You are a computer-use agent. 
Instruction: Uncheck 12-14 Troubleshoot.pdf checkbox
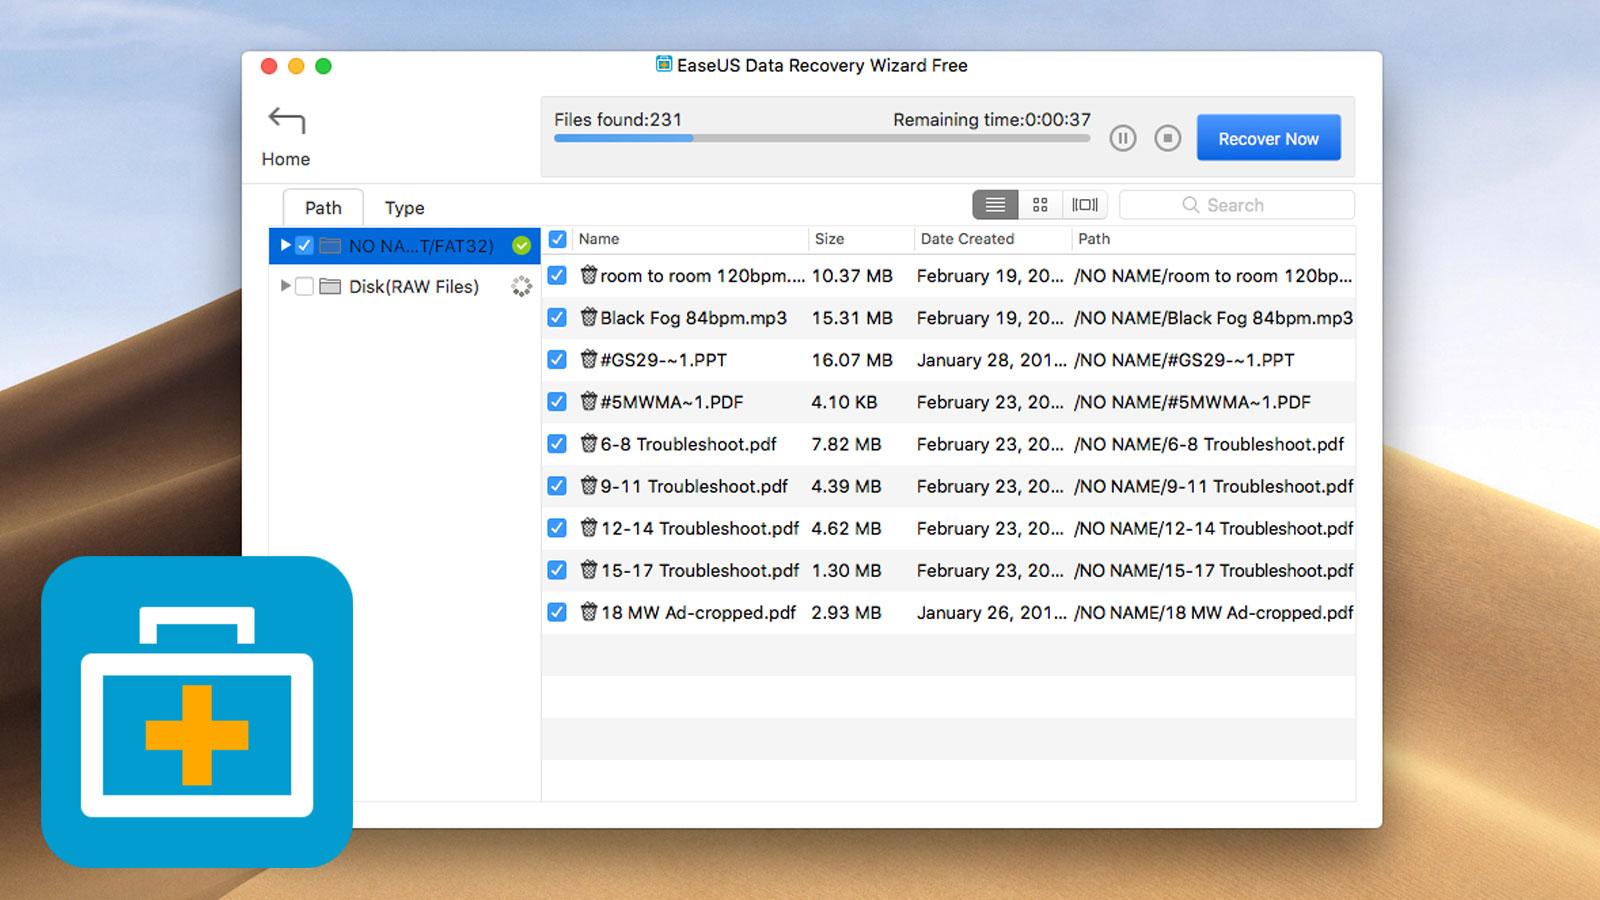[558, 527]
